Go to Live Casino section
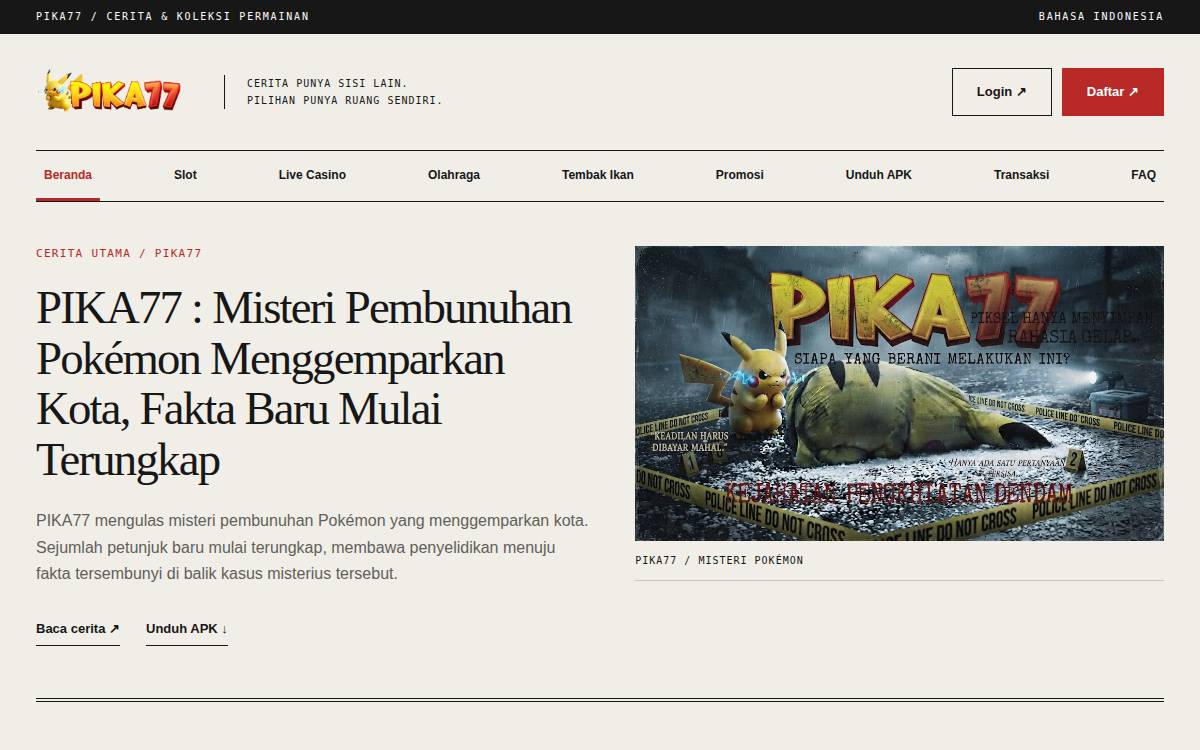The image size is (1200, 750). tap(312, 175)
